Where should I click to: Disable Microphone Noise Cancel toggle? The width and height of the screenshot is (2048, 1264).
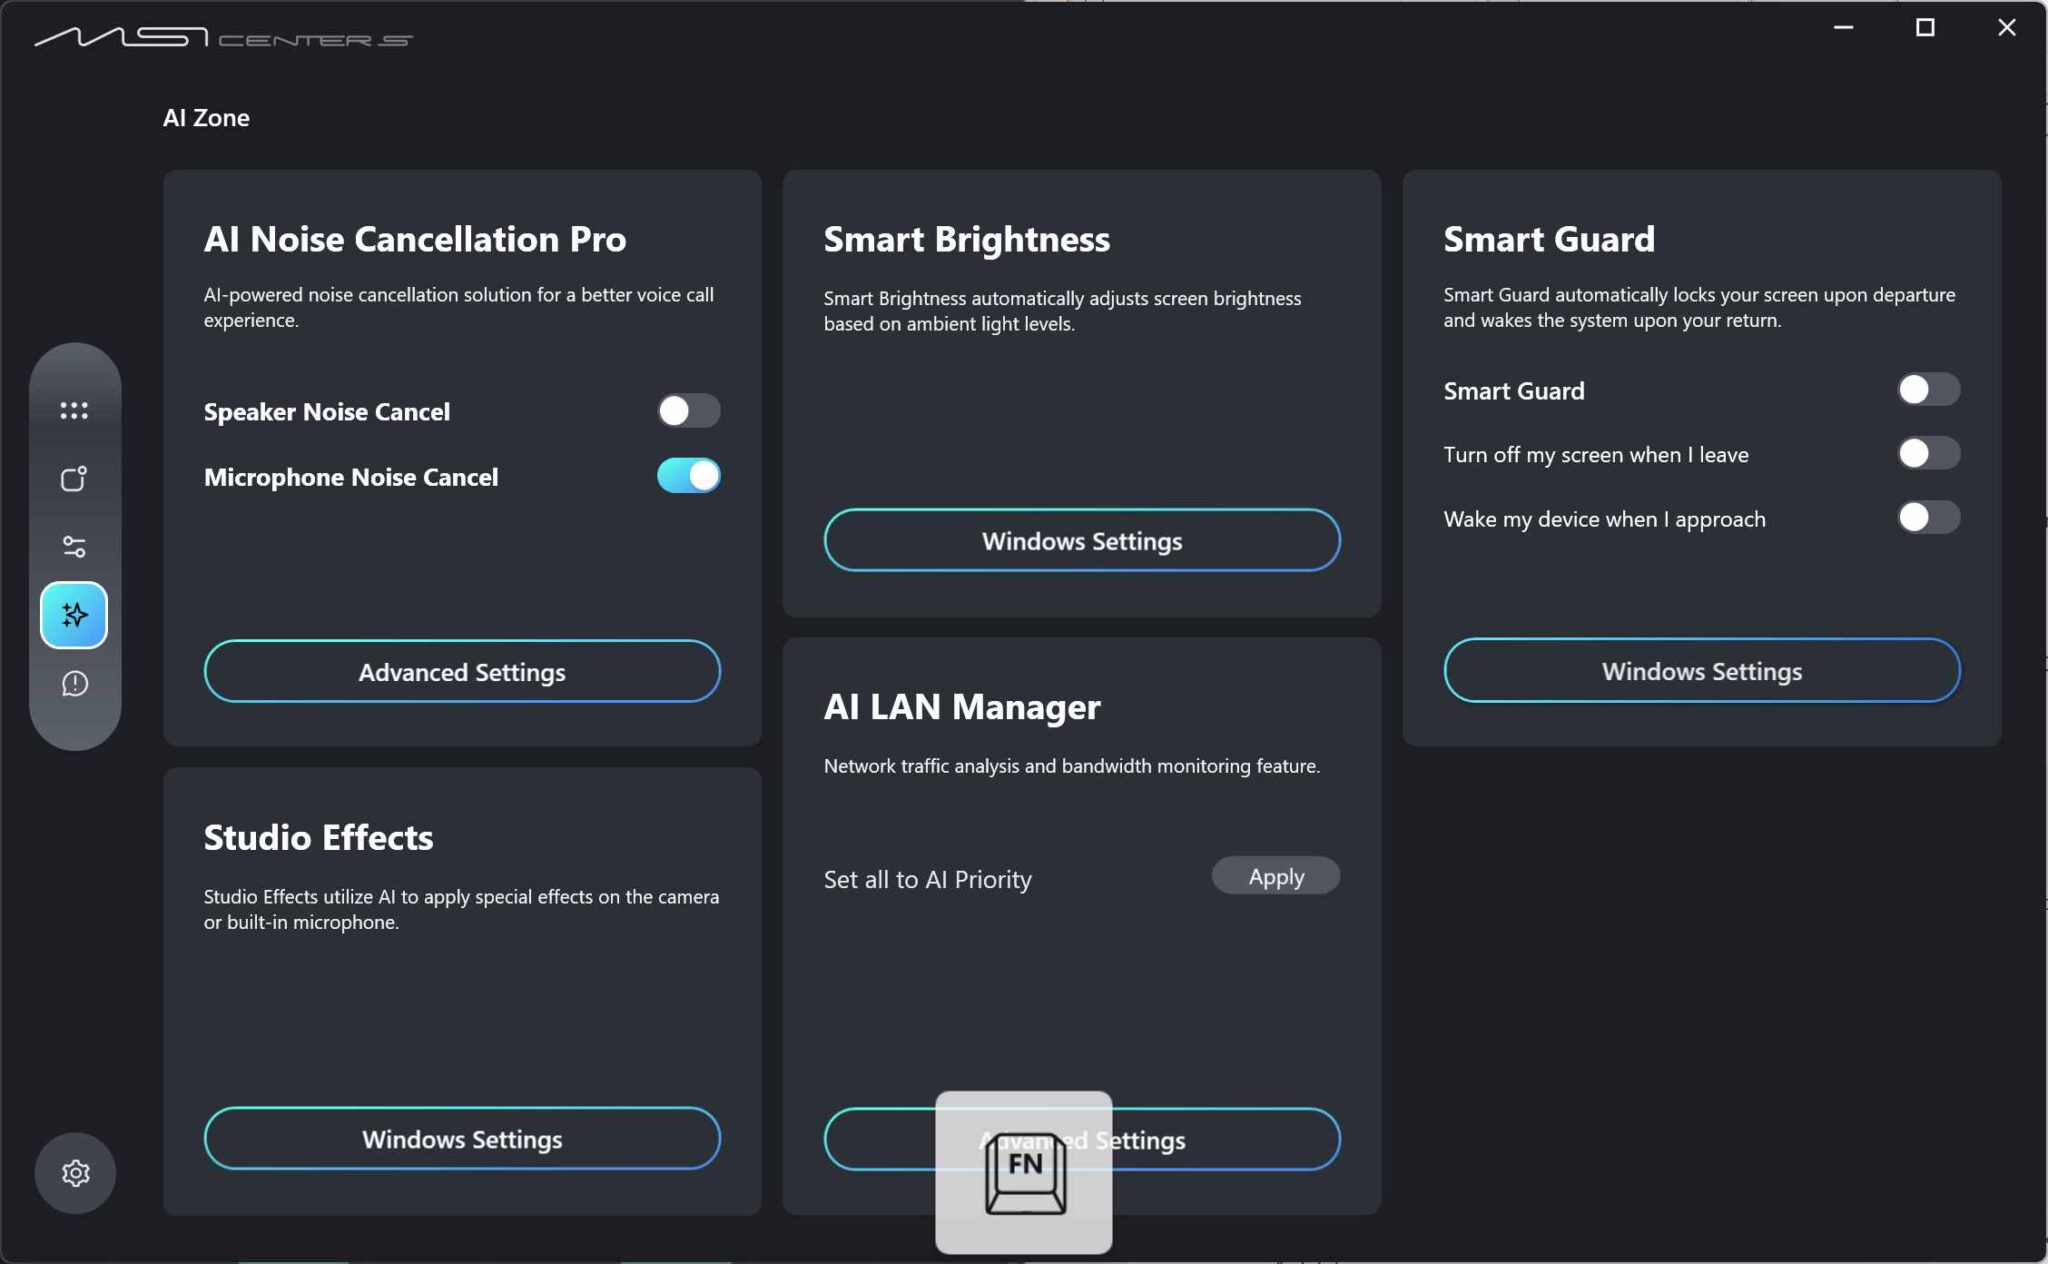click(688, 476)
